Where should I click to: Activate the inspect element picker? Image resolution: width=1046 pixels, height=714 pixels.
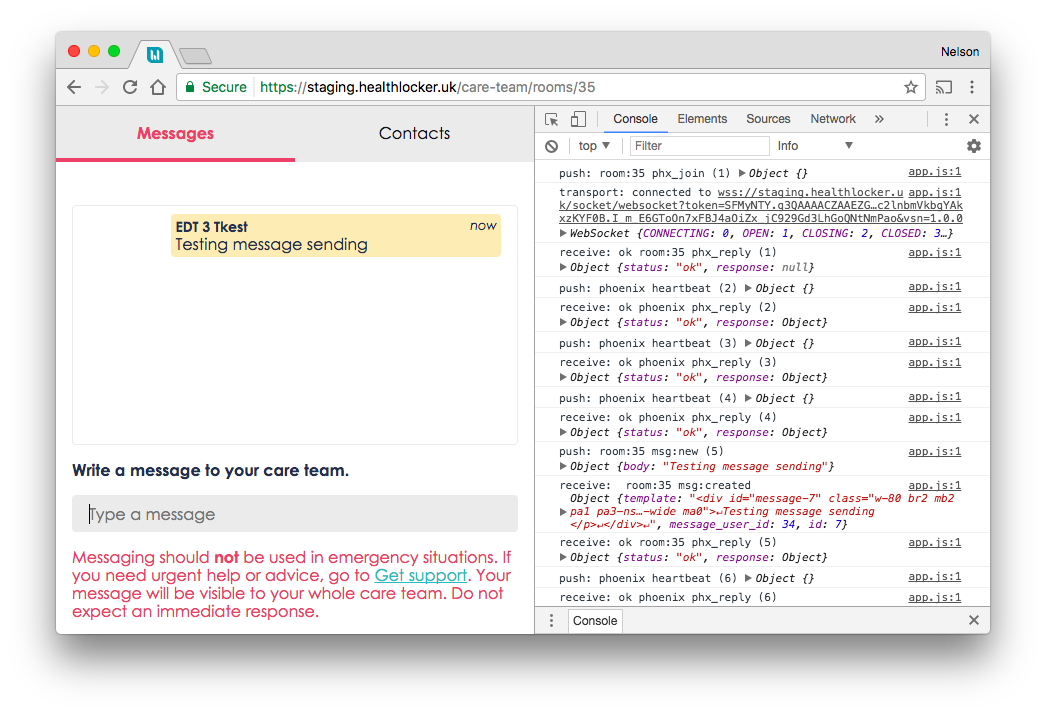coord(550,118)
